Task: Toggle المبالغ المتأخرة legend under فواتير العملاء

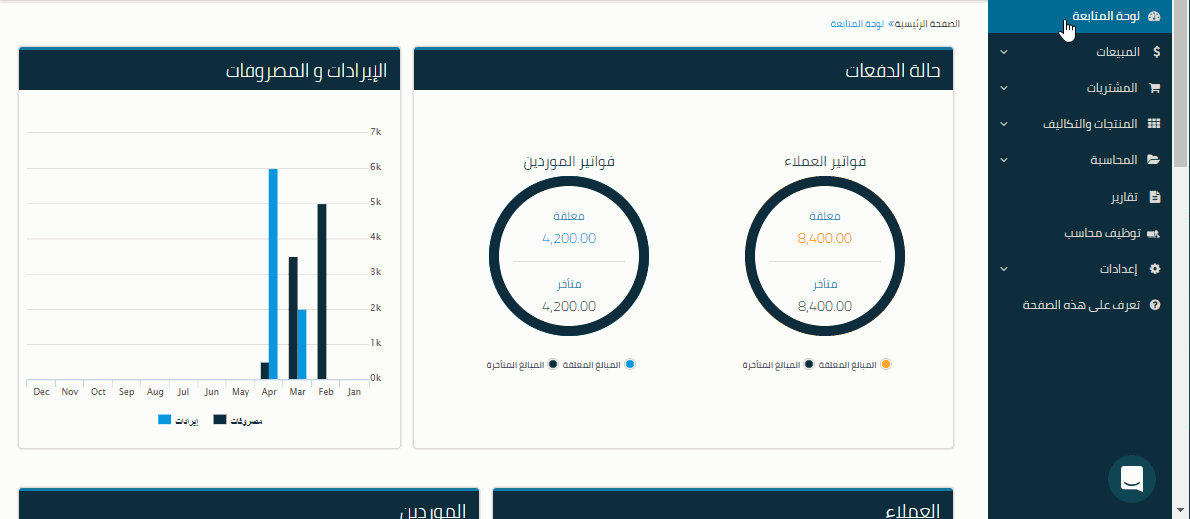Action: point(808,365)
